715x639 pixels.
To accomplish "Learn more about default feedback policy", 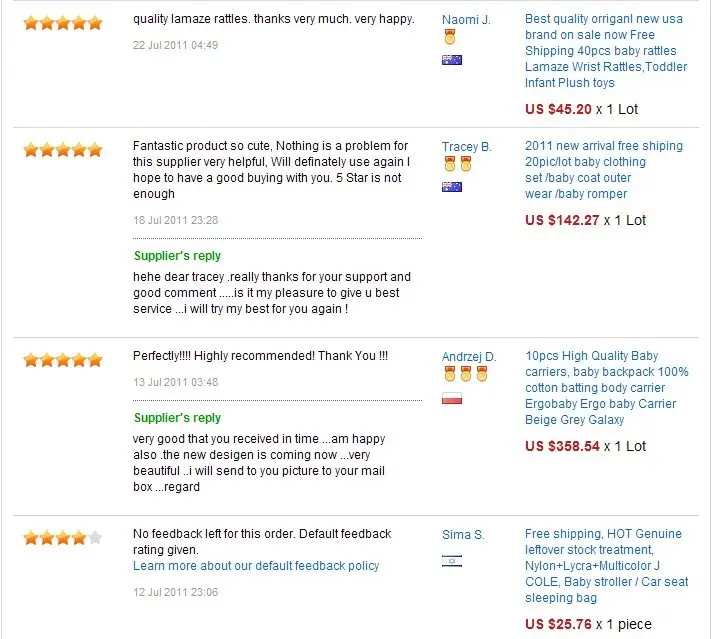I will coord(256,566).
